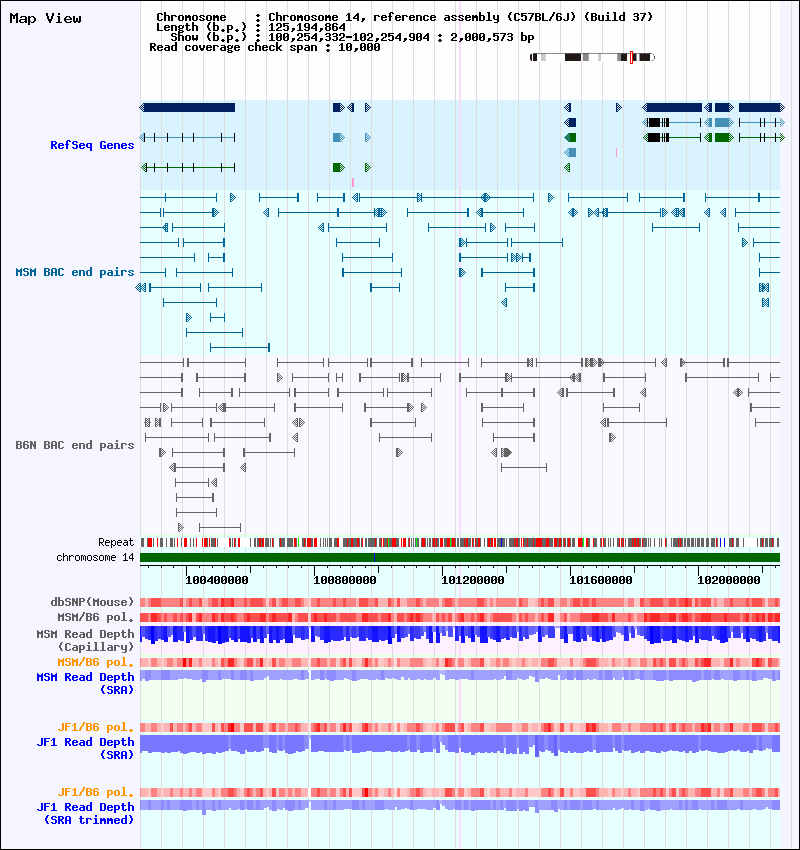
Task: Click the Repeat track label
Action: pyautogui.click(x=116, y=542)
